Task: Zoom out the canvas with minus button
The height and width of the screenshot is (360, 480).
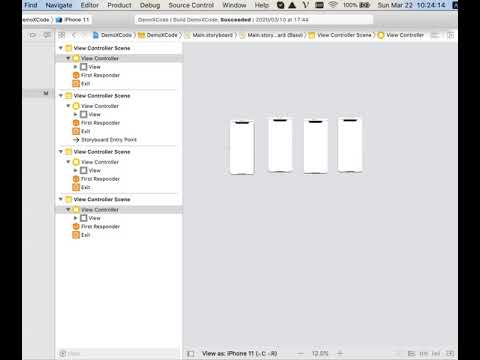Action: coord(301,354)
